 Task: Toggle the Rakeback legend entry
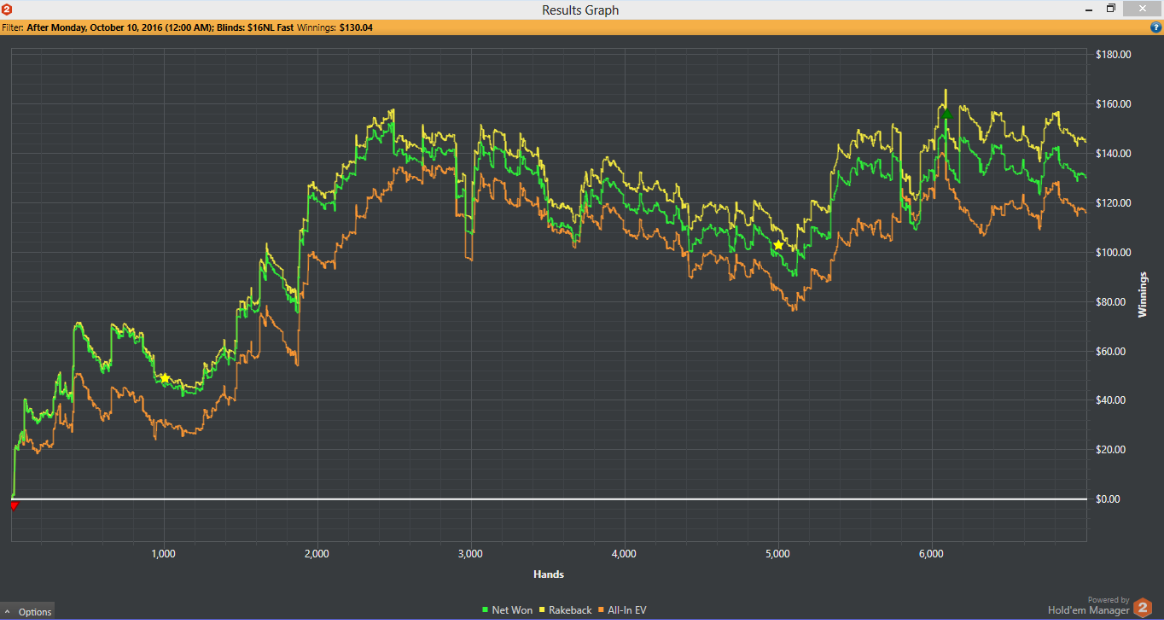tap(565, 610)
